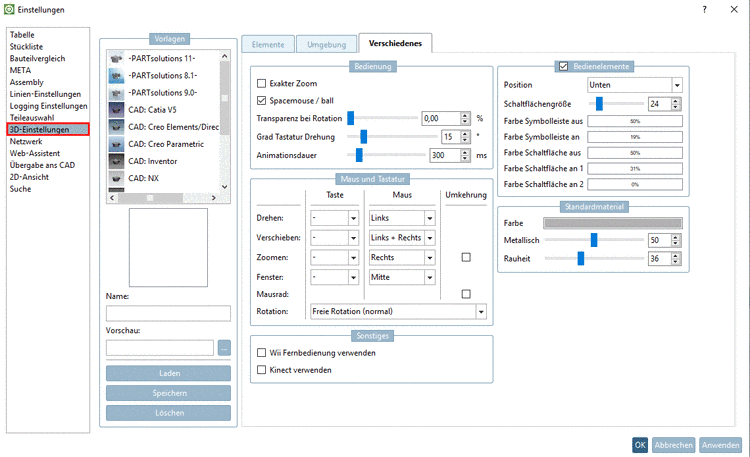This screenshot has height=457, width=750.
Task: Click the Farbe Symbolleiste aus color field
Action: pyautogui.click(x=635, y=121)
